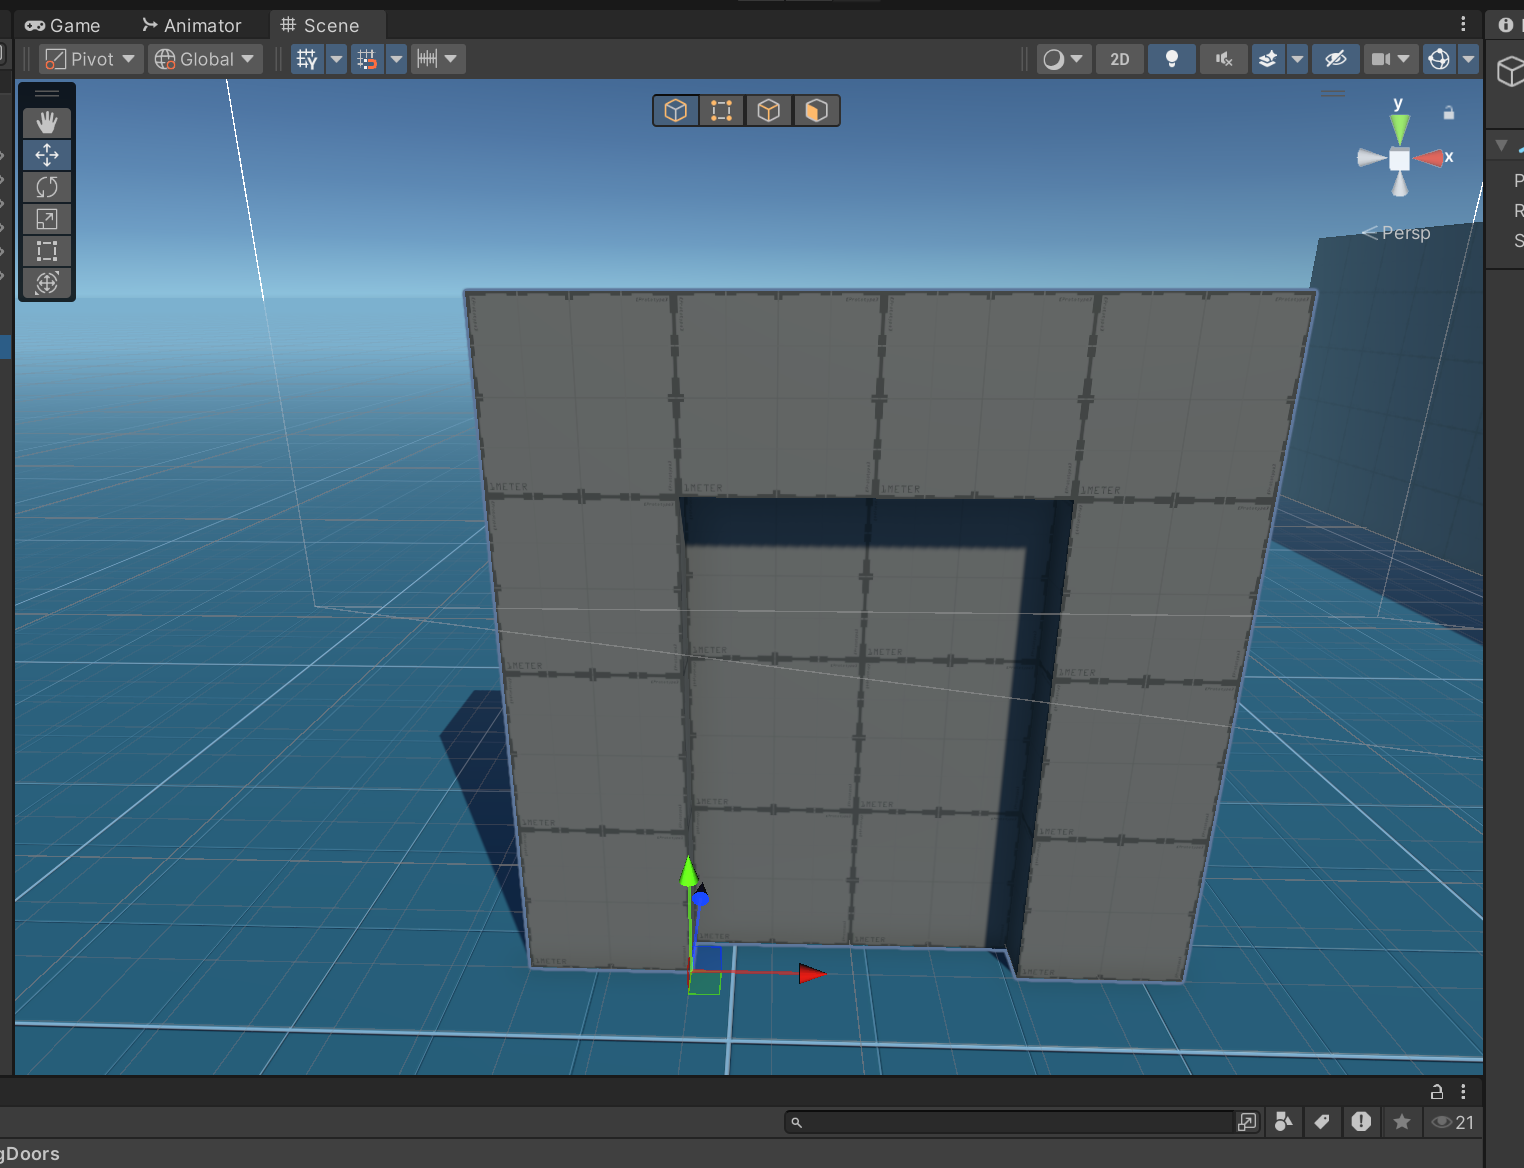Search by label tag icon

pyautogui.click(x=1322, y=1122)
